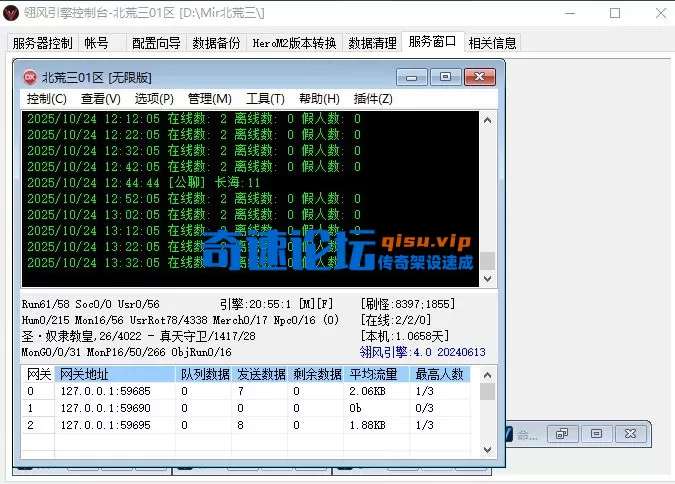Minimize the 北荒三01区 inner window

point(412,78)
